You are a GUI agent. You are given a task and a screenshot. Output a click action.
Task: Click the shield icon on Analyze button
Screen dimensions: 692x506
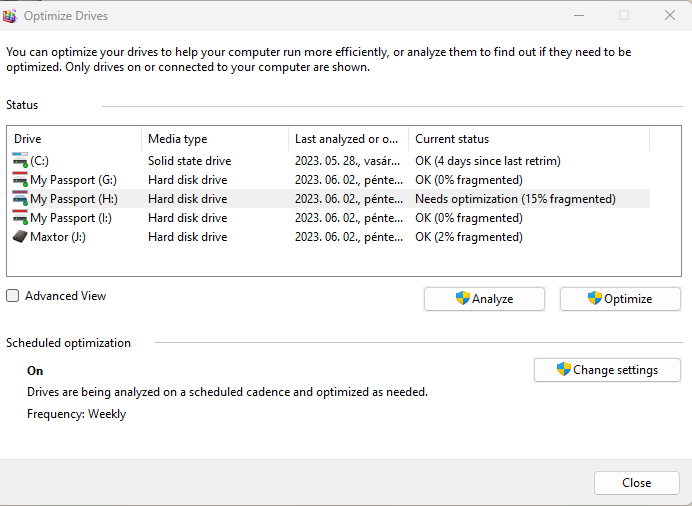tap(463, 298)
